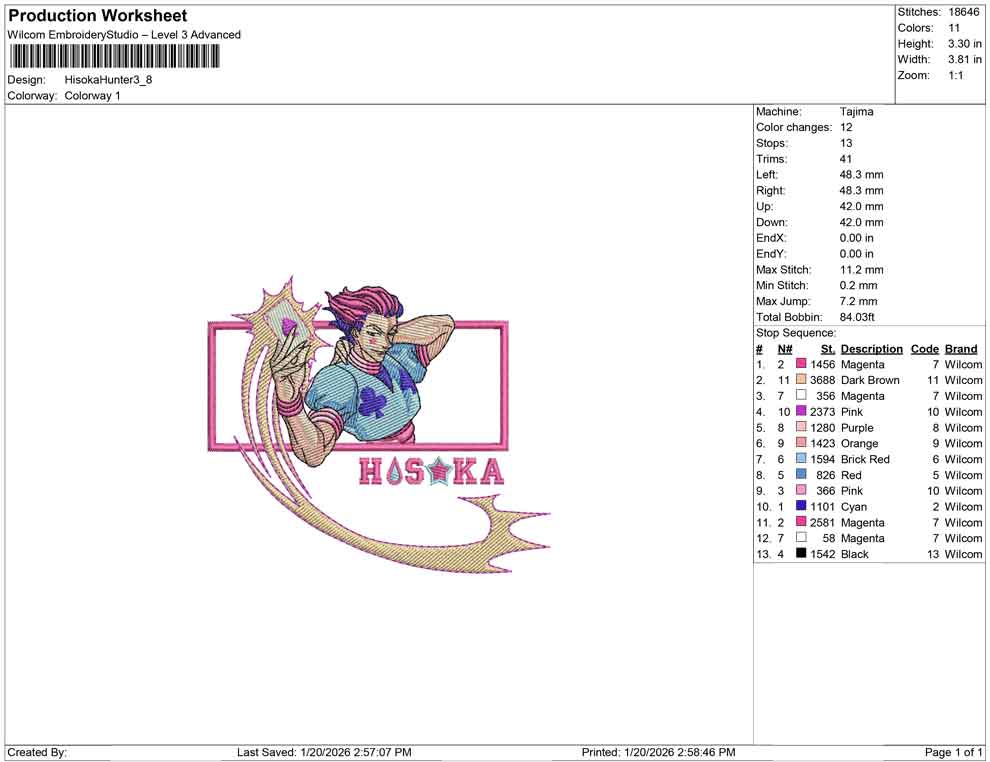Click the Created By field in the footer

[38, 752]
